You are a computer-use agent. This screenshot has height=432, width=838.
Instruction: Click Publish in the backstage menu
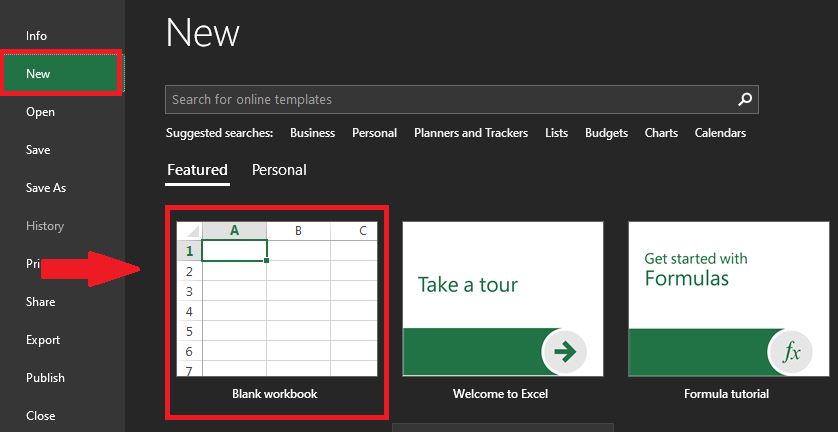pyautogui.click(x=45, y=378)
